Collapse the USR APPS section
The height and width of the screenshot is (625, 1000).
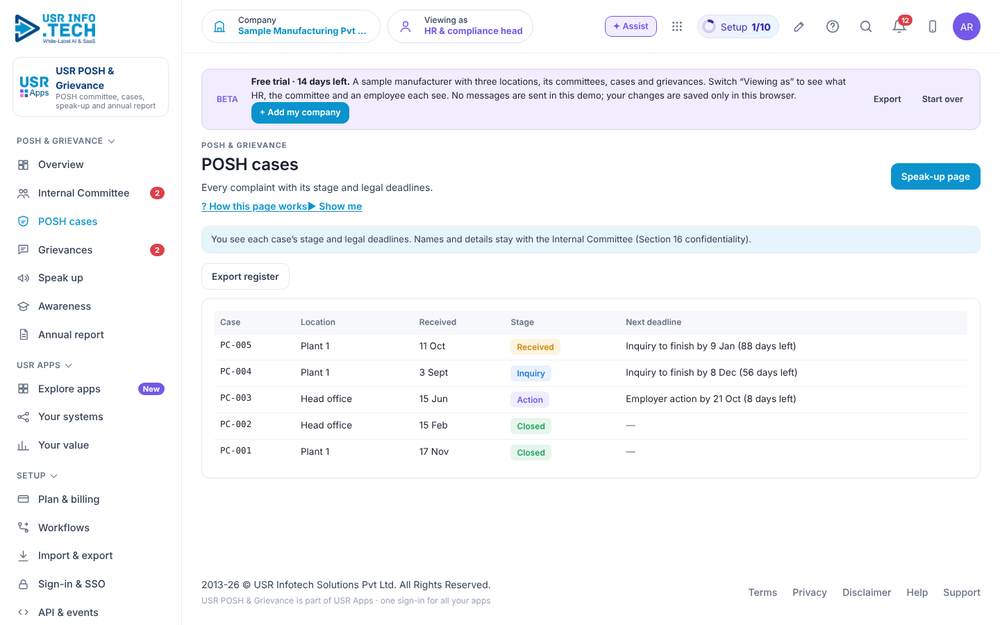pyautogui.click(x=44, y=365)
